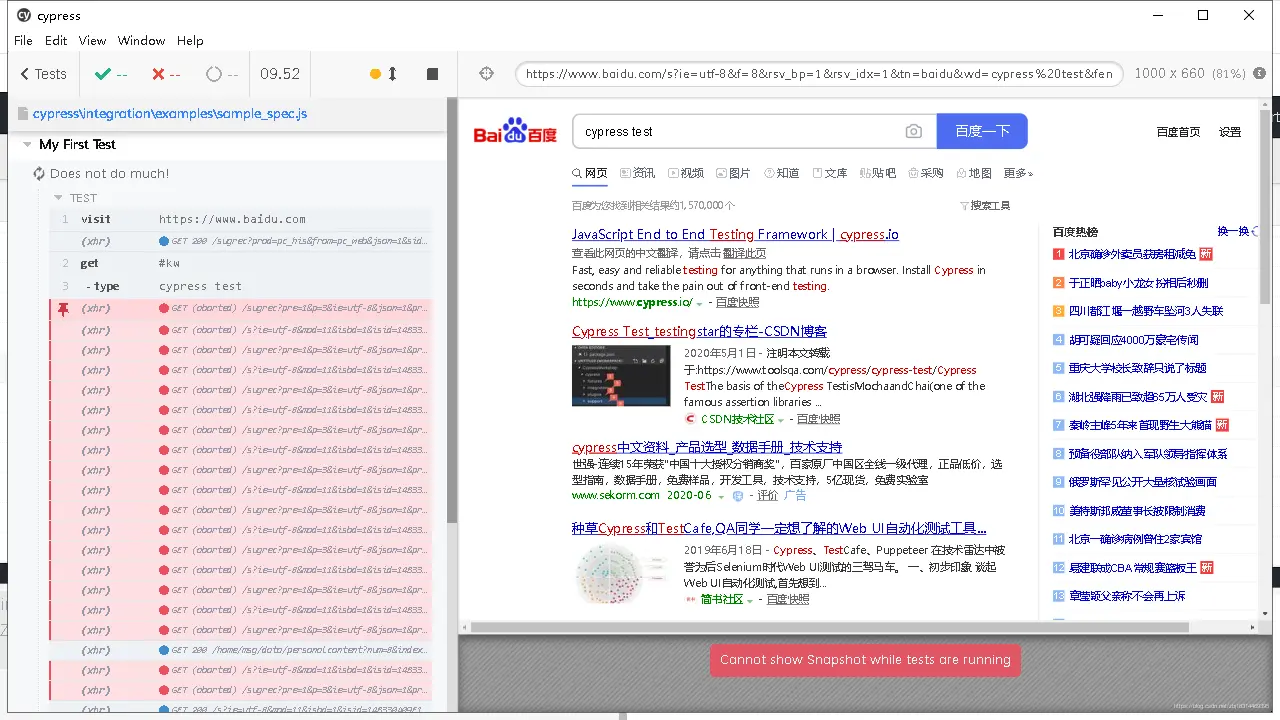Open image search via the camera icon
Image resolution: width=1280 pixels, height=720 pixels.
pos(913,131)
